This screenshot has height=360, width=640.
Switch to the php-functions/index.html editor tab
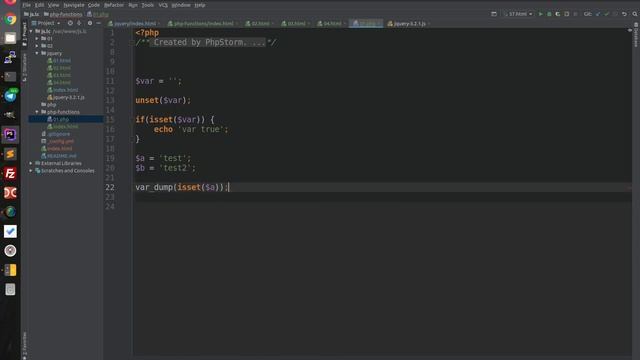(x=203, y=24)
